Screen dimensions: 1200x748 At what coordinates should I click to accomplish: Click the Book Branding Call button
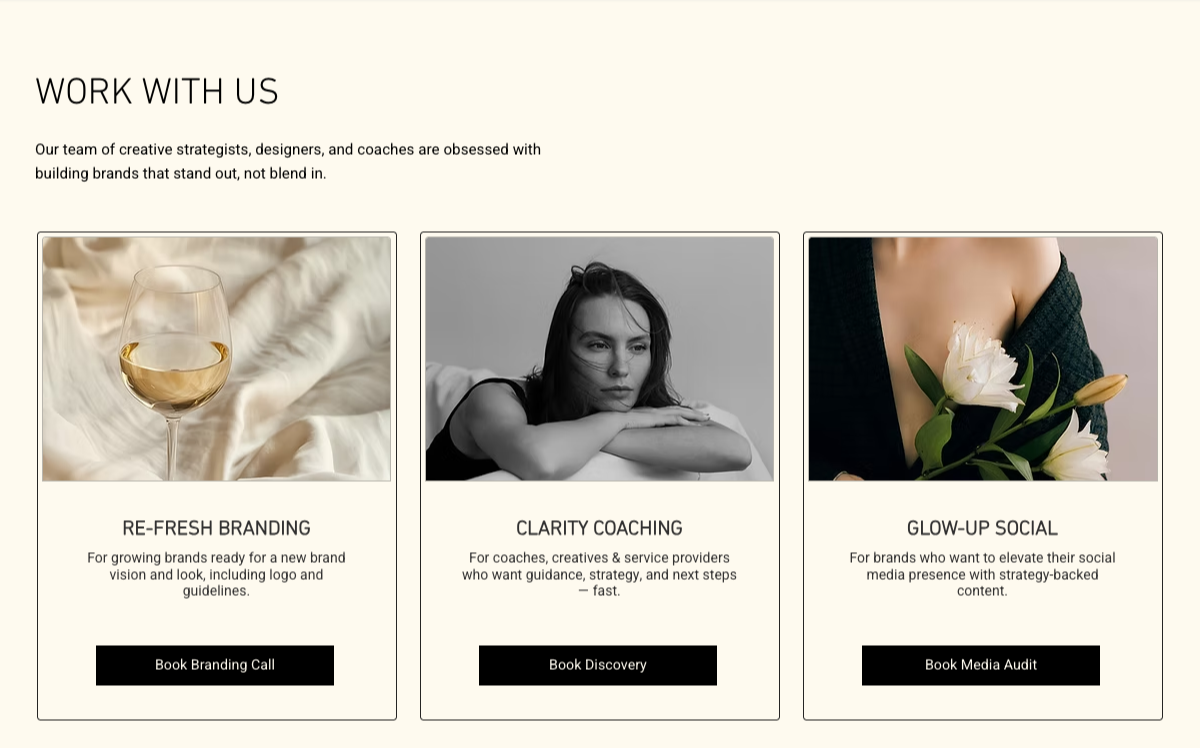(x=215, y=665)
